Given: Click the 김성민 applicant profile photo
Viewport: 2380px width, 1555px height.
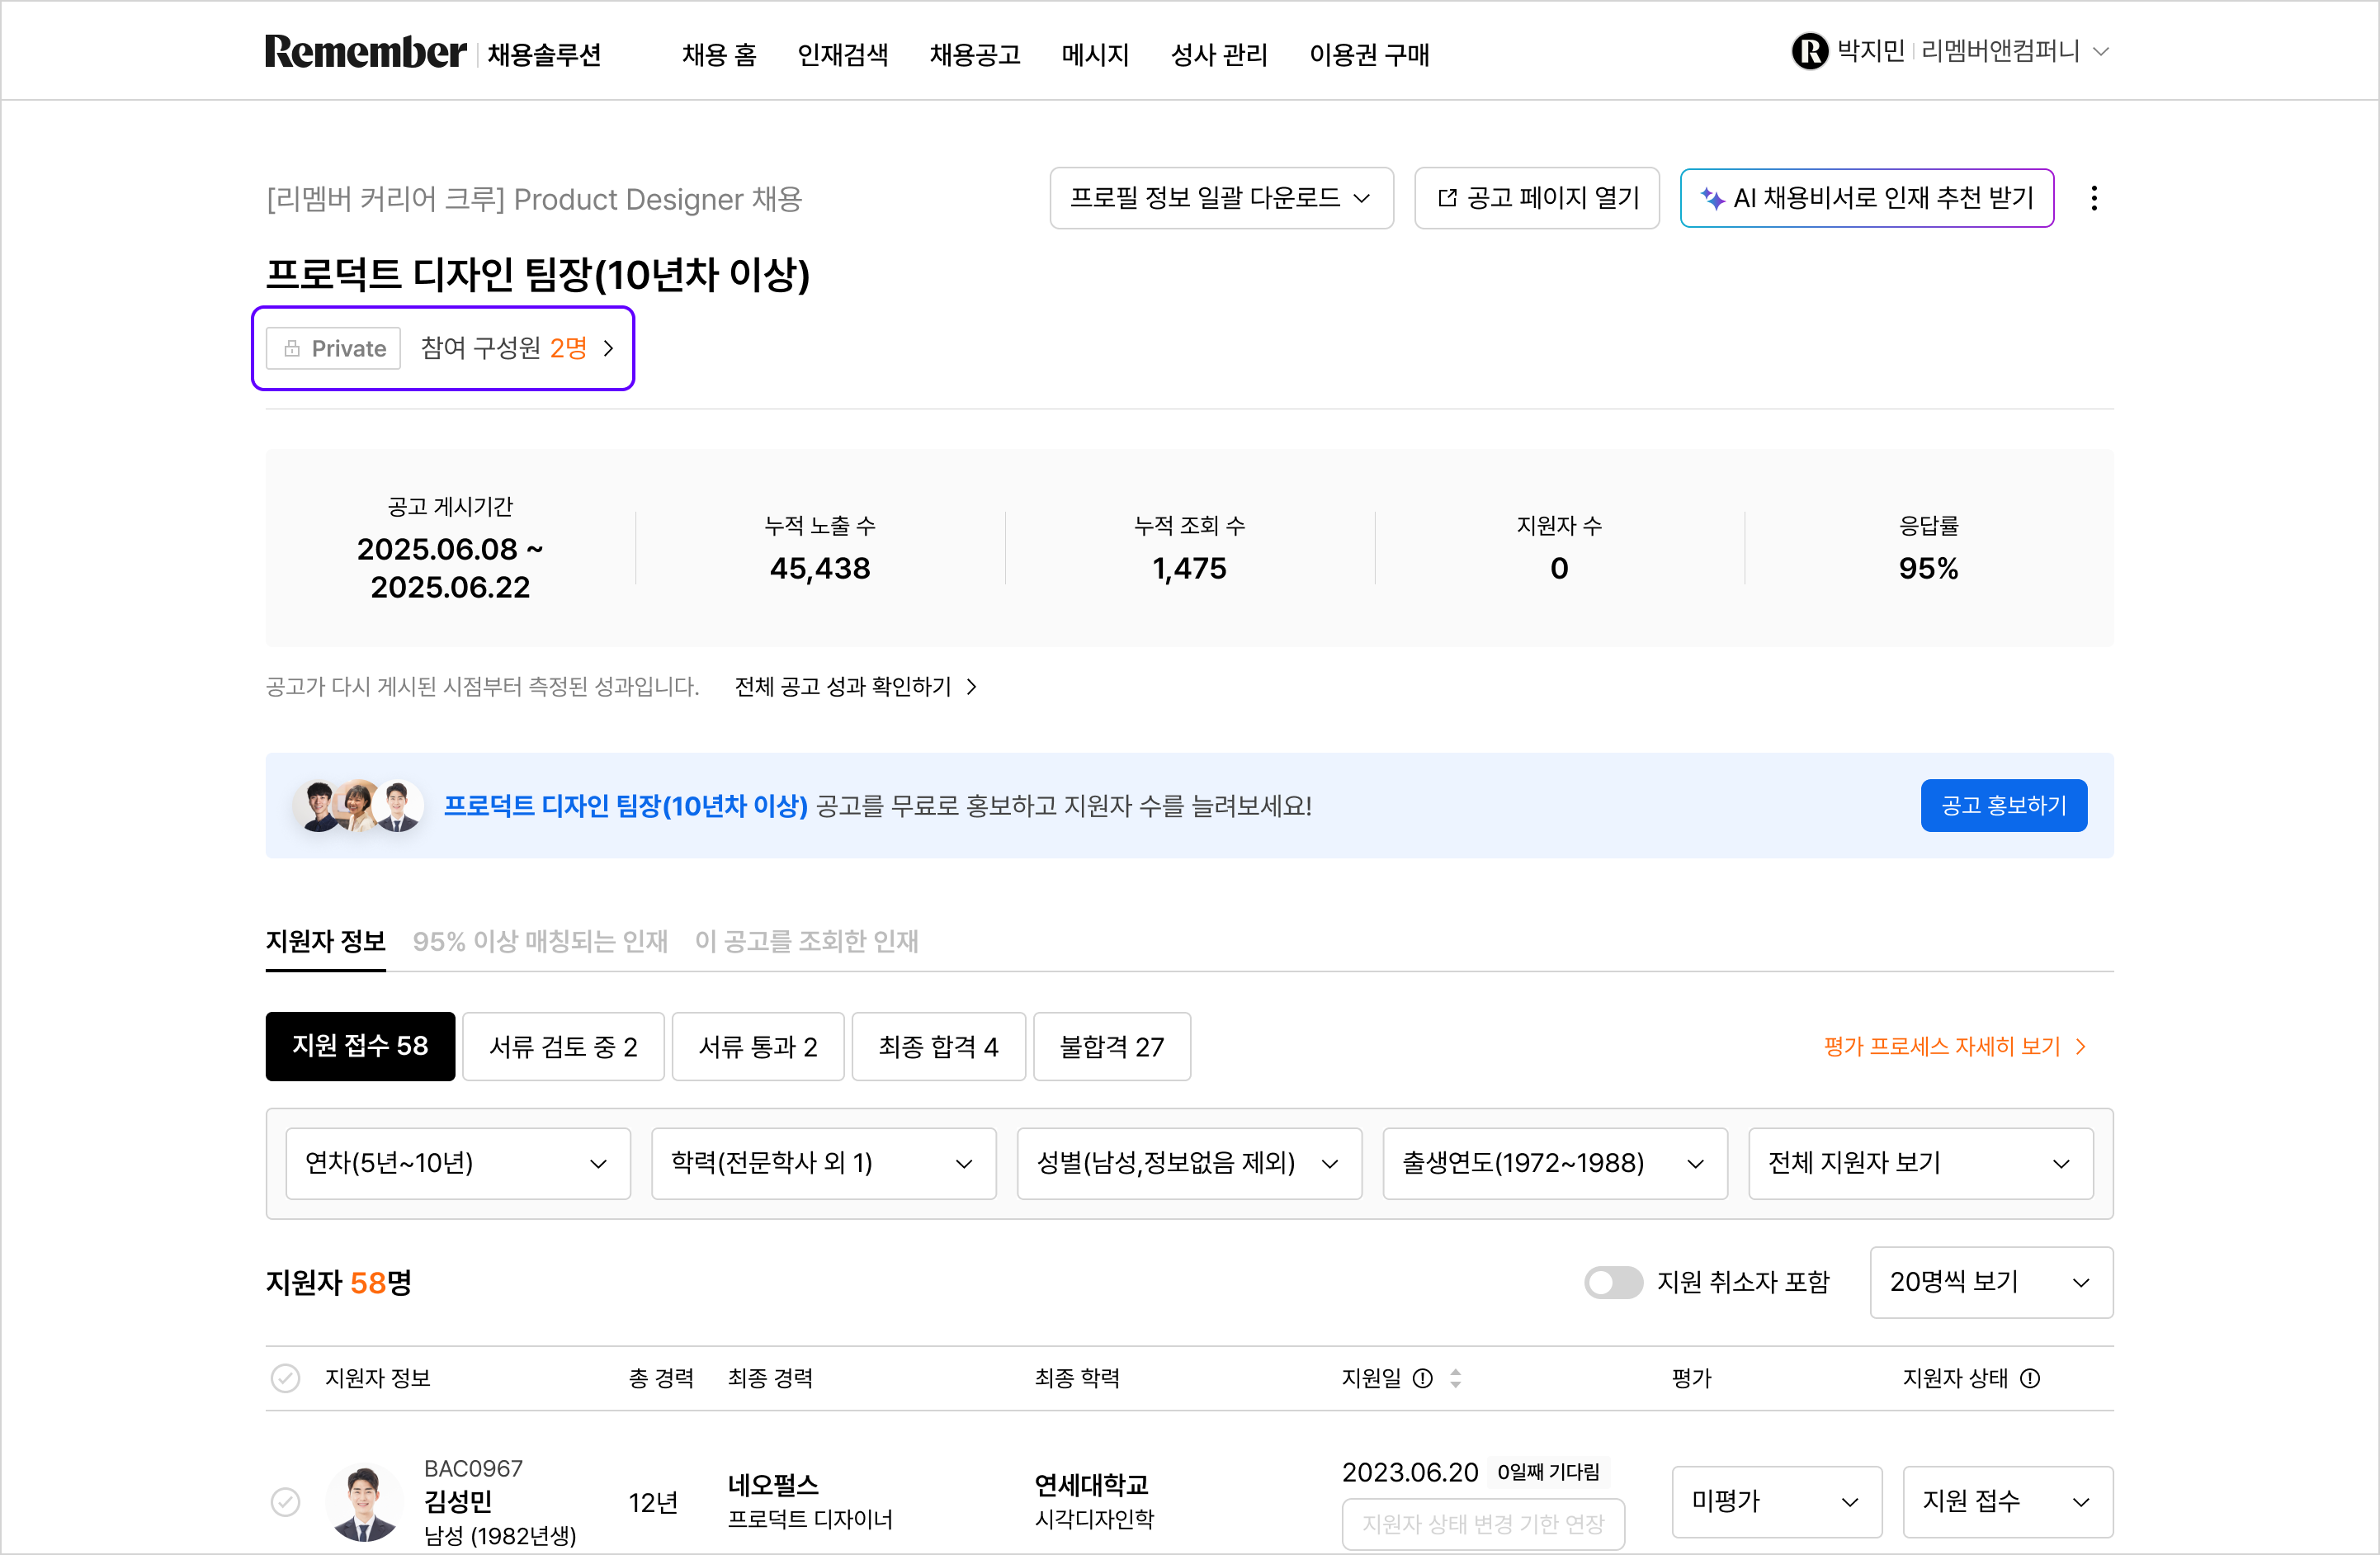Looking at the screenshot, I should (364, 1501).
